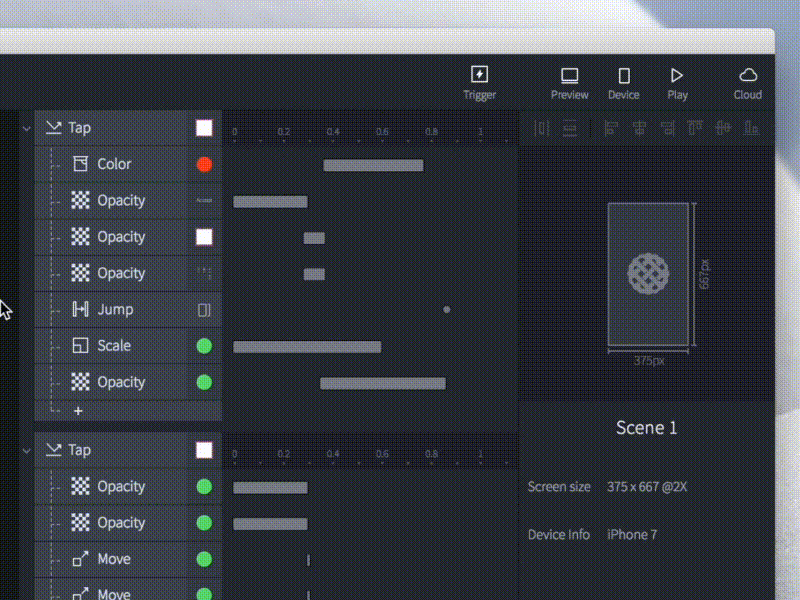Click the align bottom edges icon
The width and height of the screenshot is (800, 600).
tap(752, 128)
